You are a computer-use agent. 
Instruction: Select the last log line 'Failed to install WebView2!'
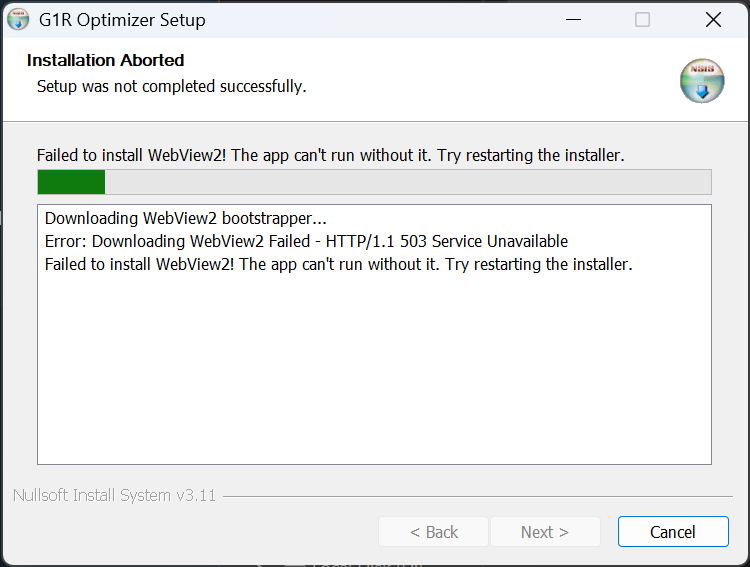click(x=339, y=265)
